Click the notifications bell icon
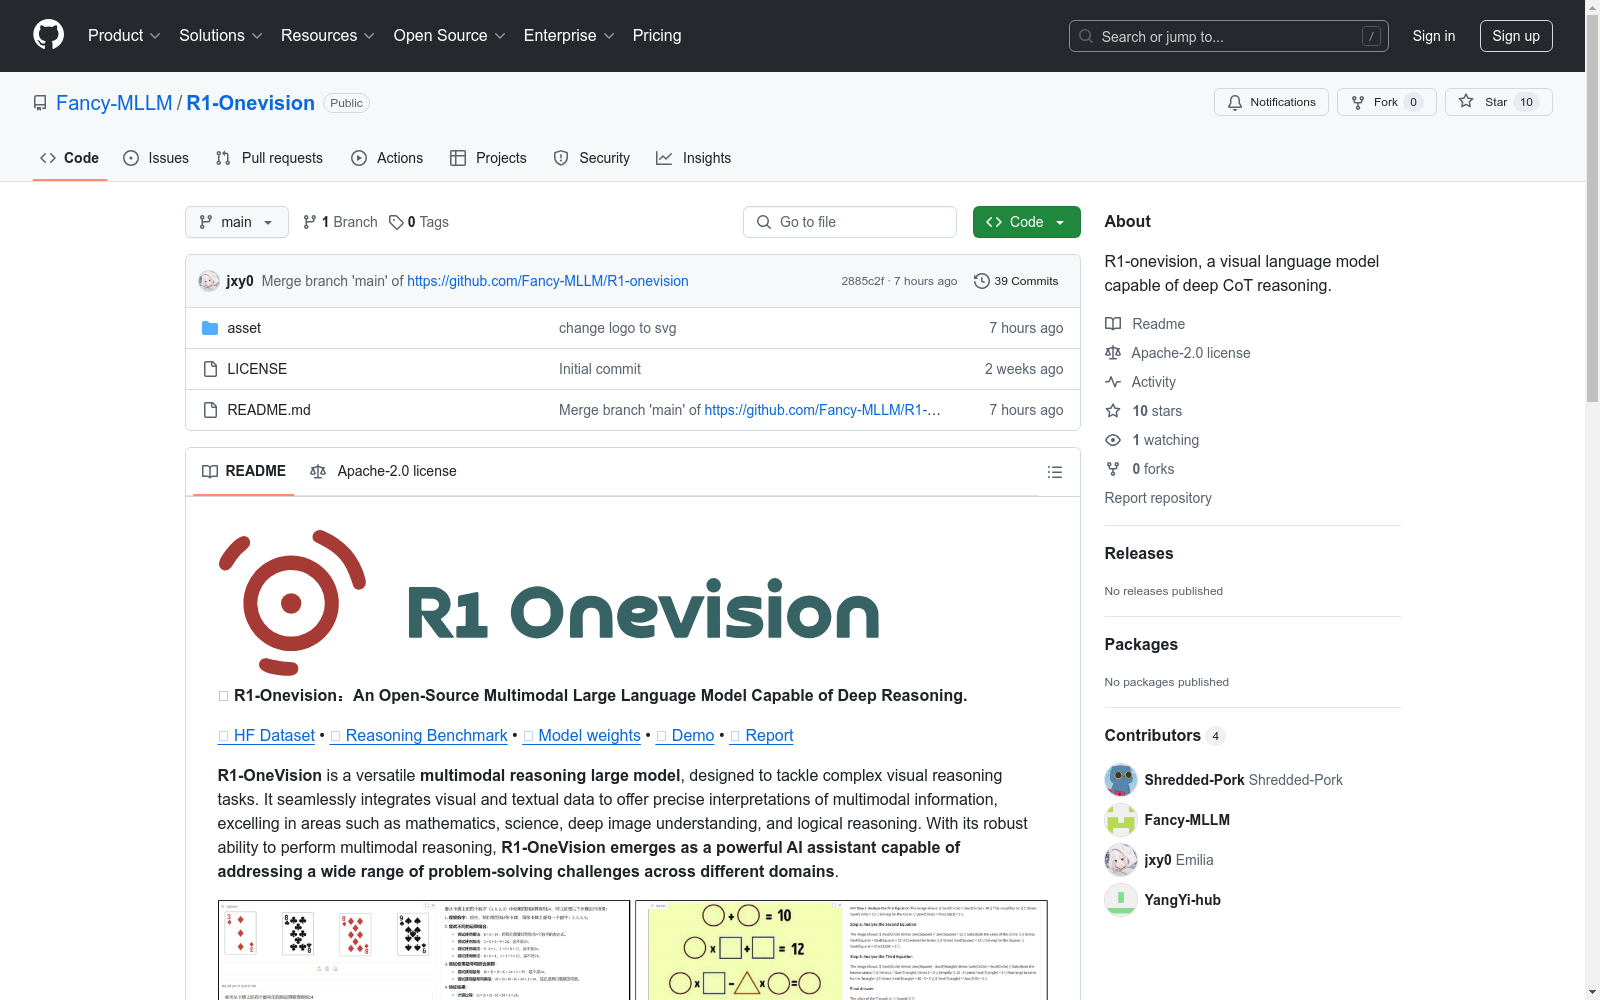This screenshot has height=1000, width=1600. tap(1235, 102)
